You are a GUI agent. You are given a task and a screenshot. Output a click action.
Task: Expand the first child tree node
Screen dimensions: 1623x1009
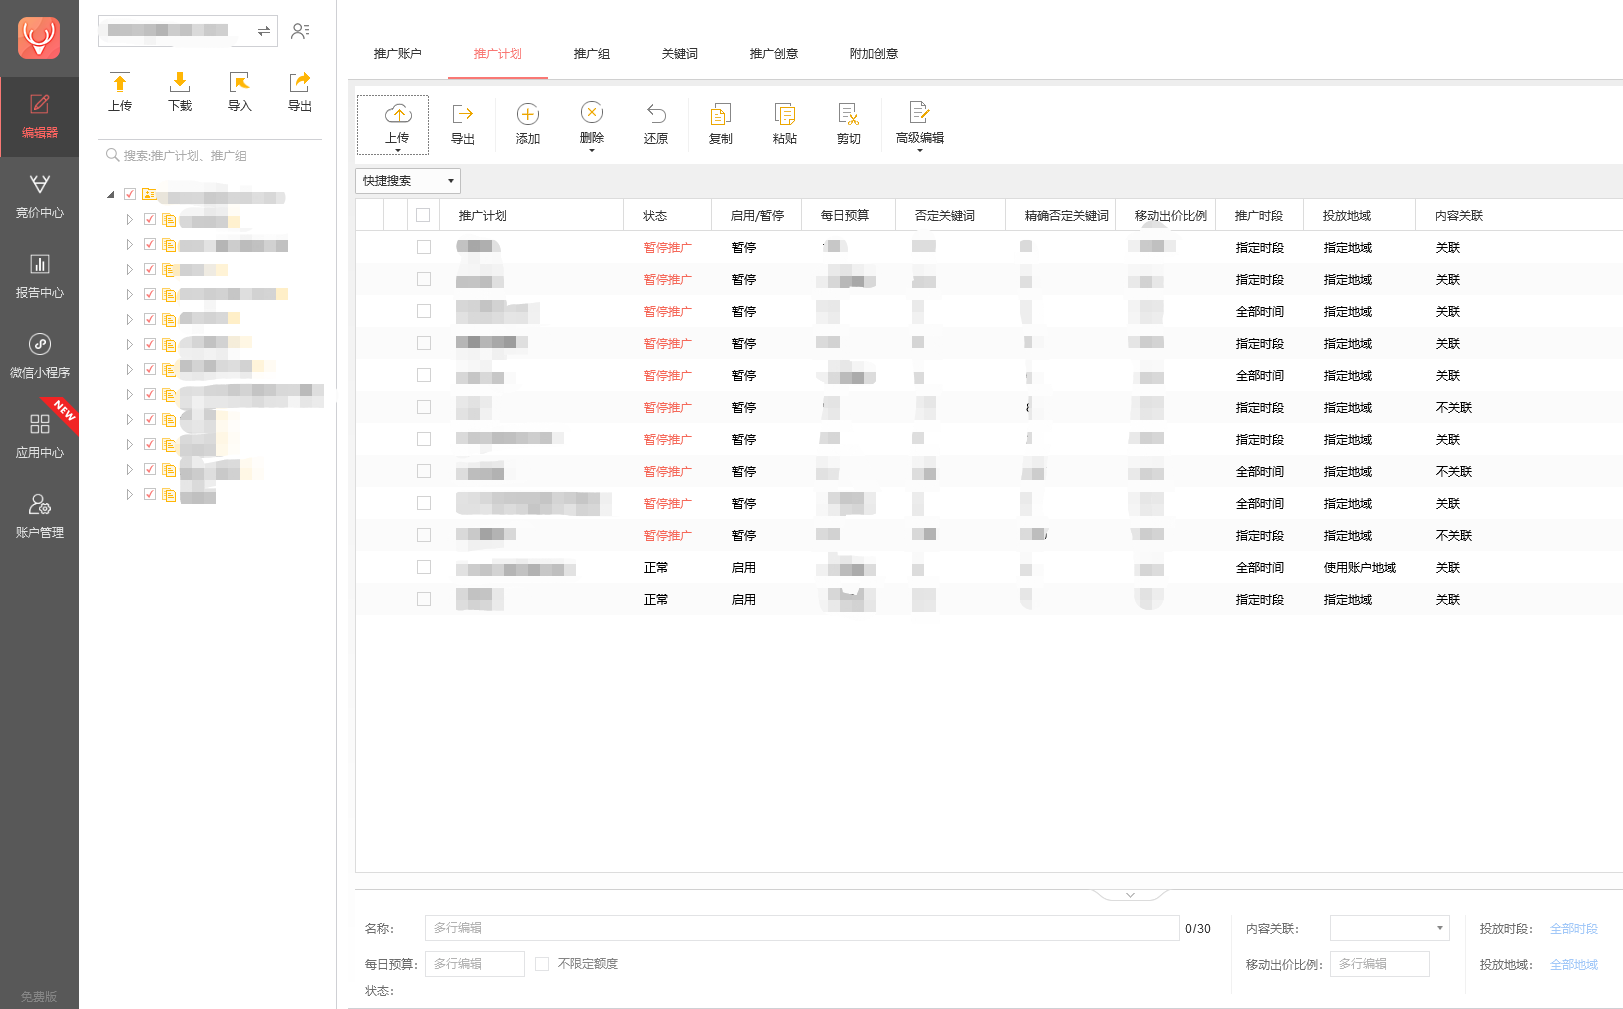tap(129, 219)
